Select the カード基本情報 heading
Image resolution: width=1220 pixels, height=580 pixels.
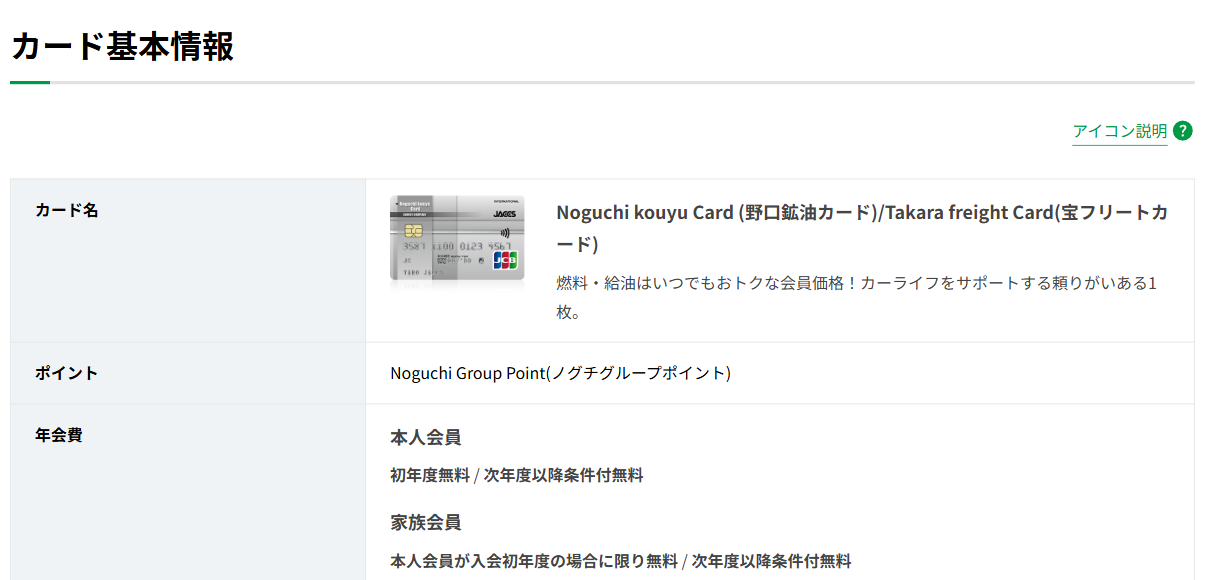pos(122,46)
